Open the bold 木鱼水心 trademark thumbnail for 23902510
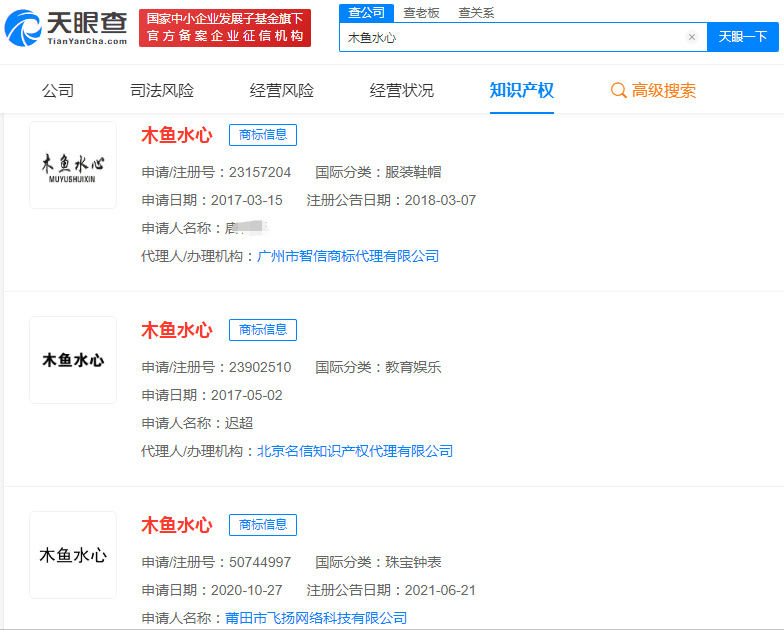Viewport: 784px width, 630px height. pyautogui.click(x=73, y=360)
